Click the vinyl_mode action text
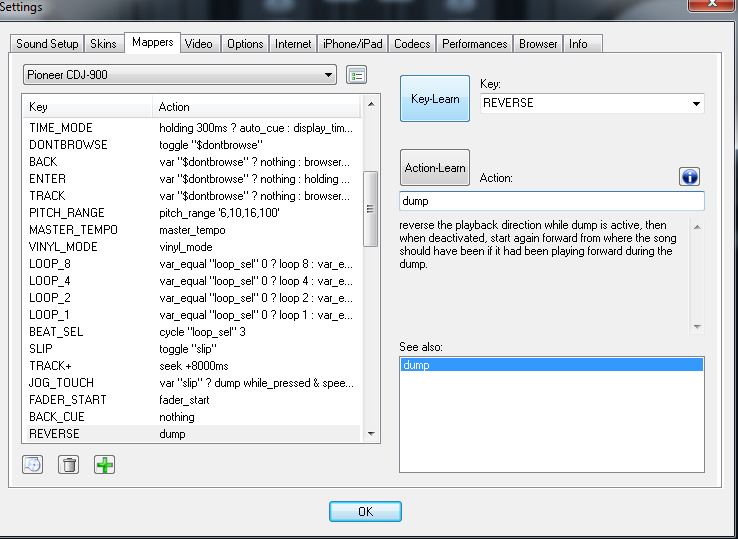Screen dimensions: 738x539 point(185,247)
